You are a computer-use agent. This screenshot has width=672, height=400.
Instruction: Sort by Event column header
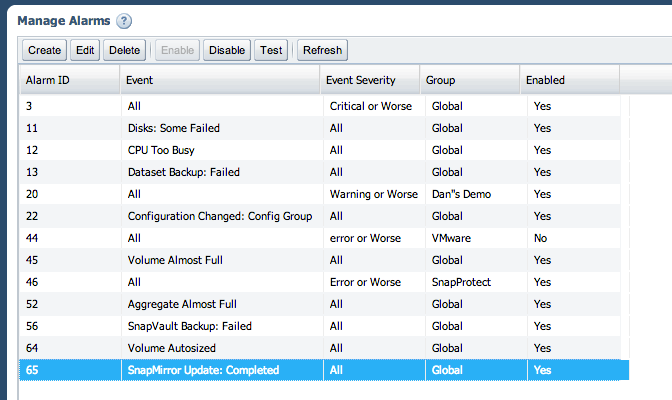(220, 80)
